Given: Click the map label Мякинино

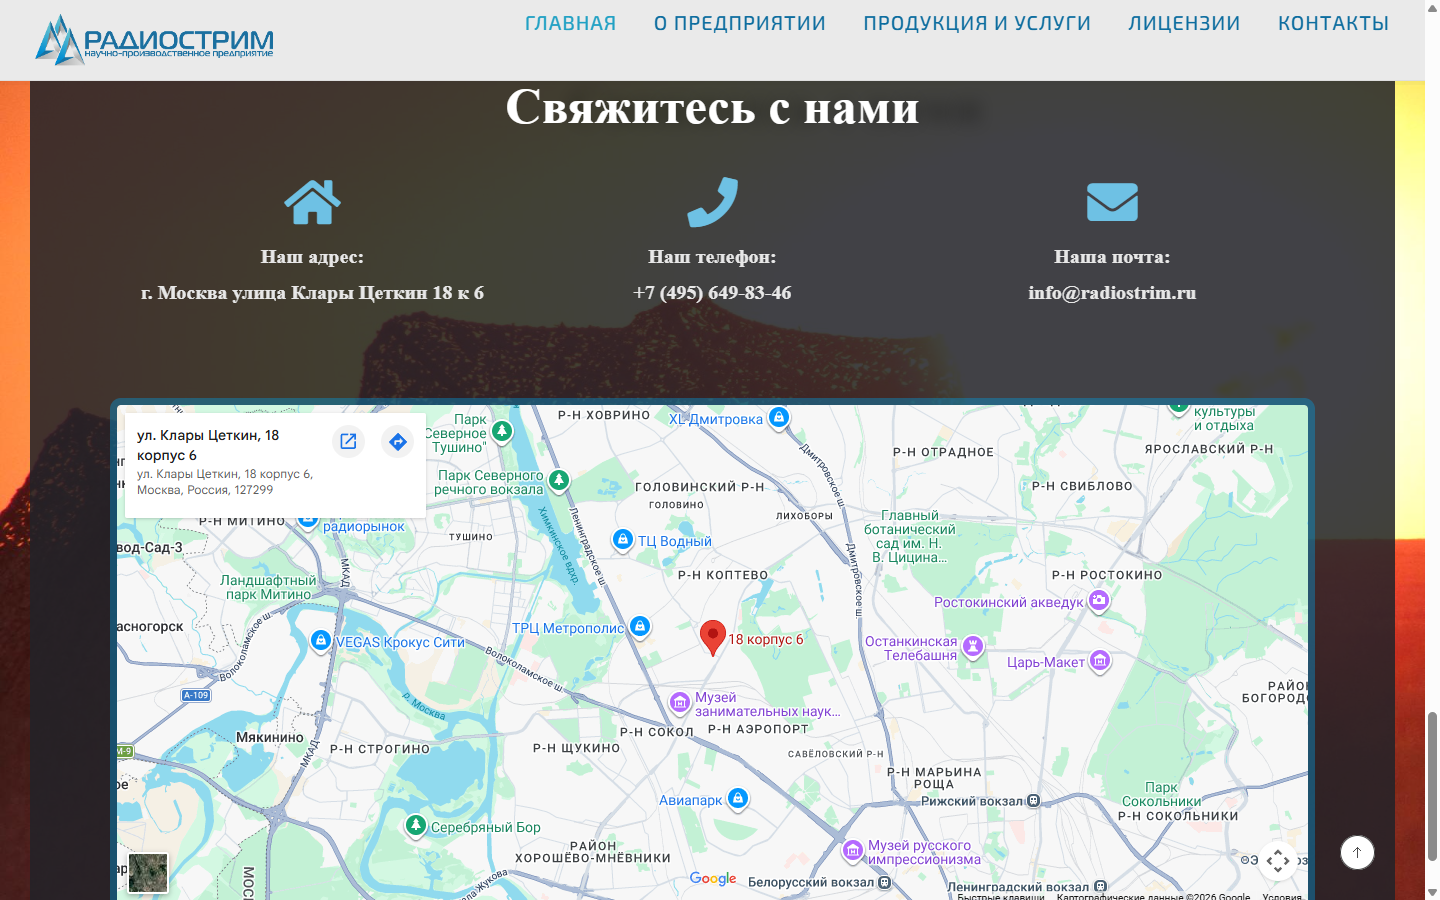Looking at the screenshot, I should point(270,737).
